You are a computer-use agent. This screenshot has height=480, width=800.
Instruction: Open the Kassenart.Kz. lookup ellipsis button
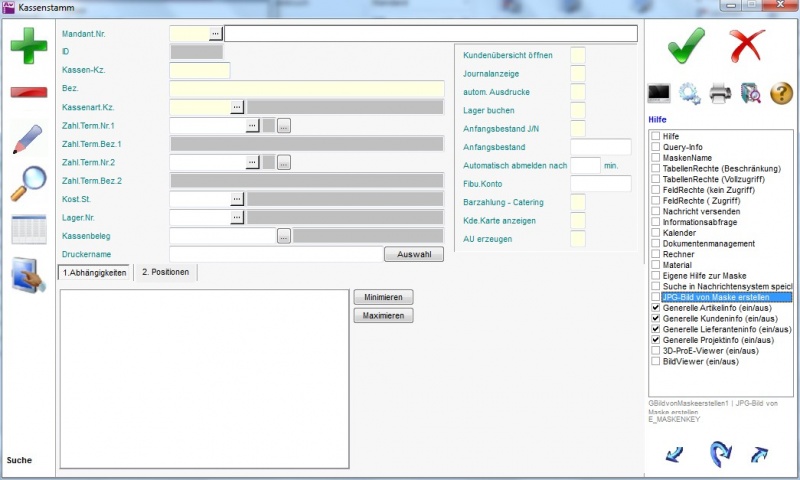237,106
